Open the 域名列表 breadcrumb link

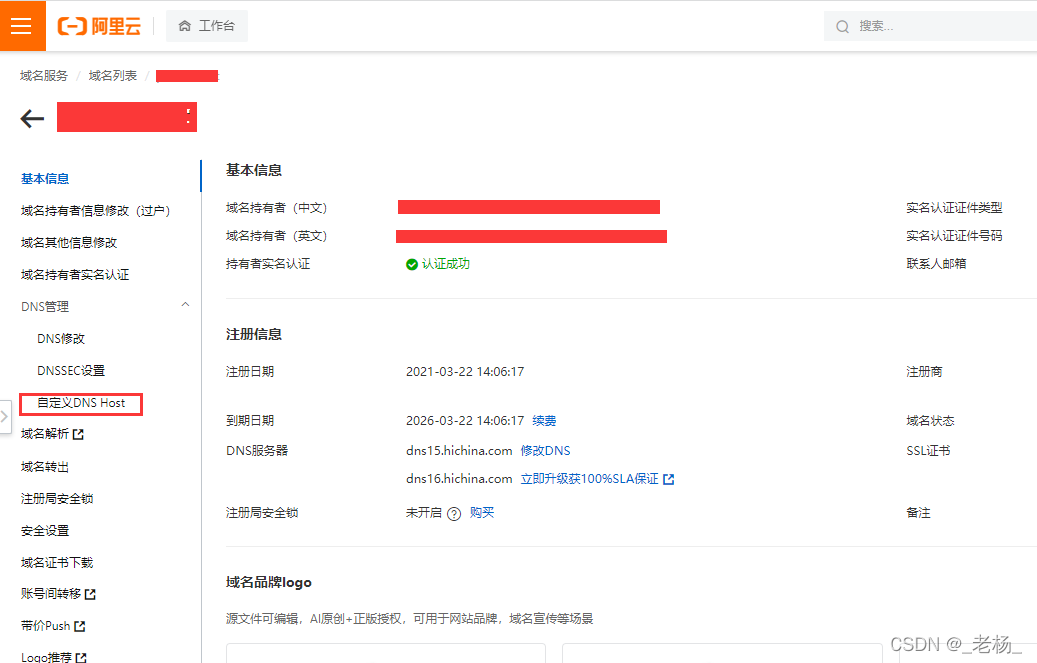[112, 74]
